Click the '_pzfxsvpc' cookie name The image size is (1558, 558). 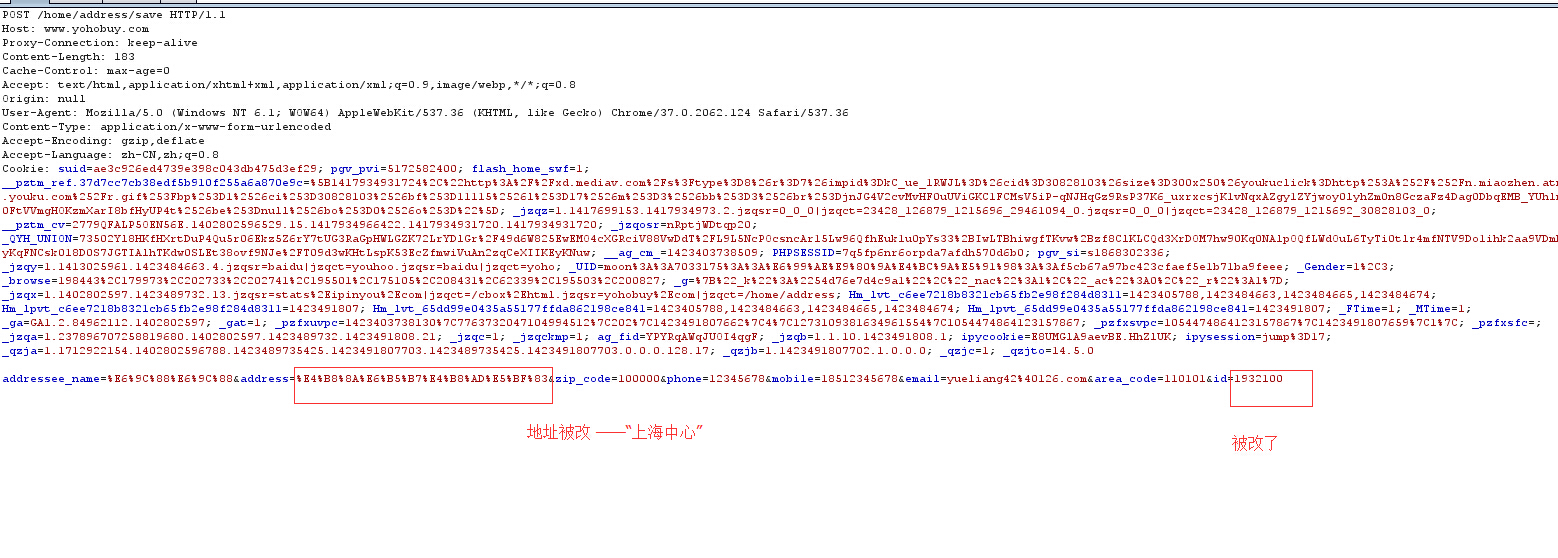coord(1127,323)
